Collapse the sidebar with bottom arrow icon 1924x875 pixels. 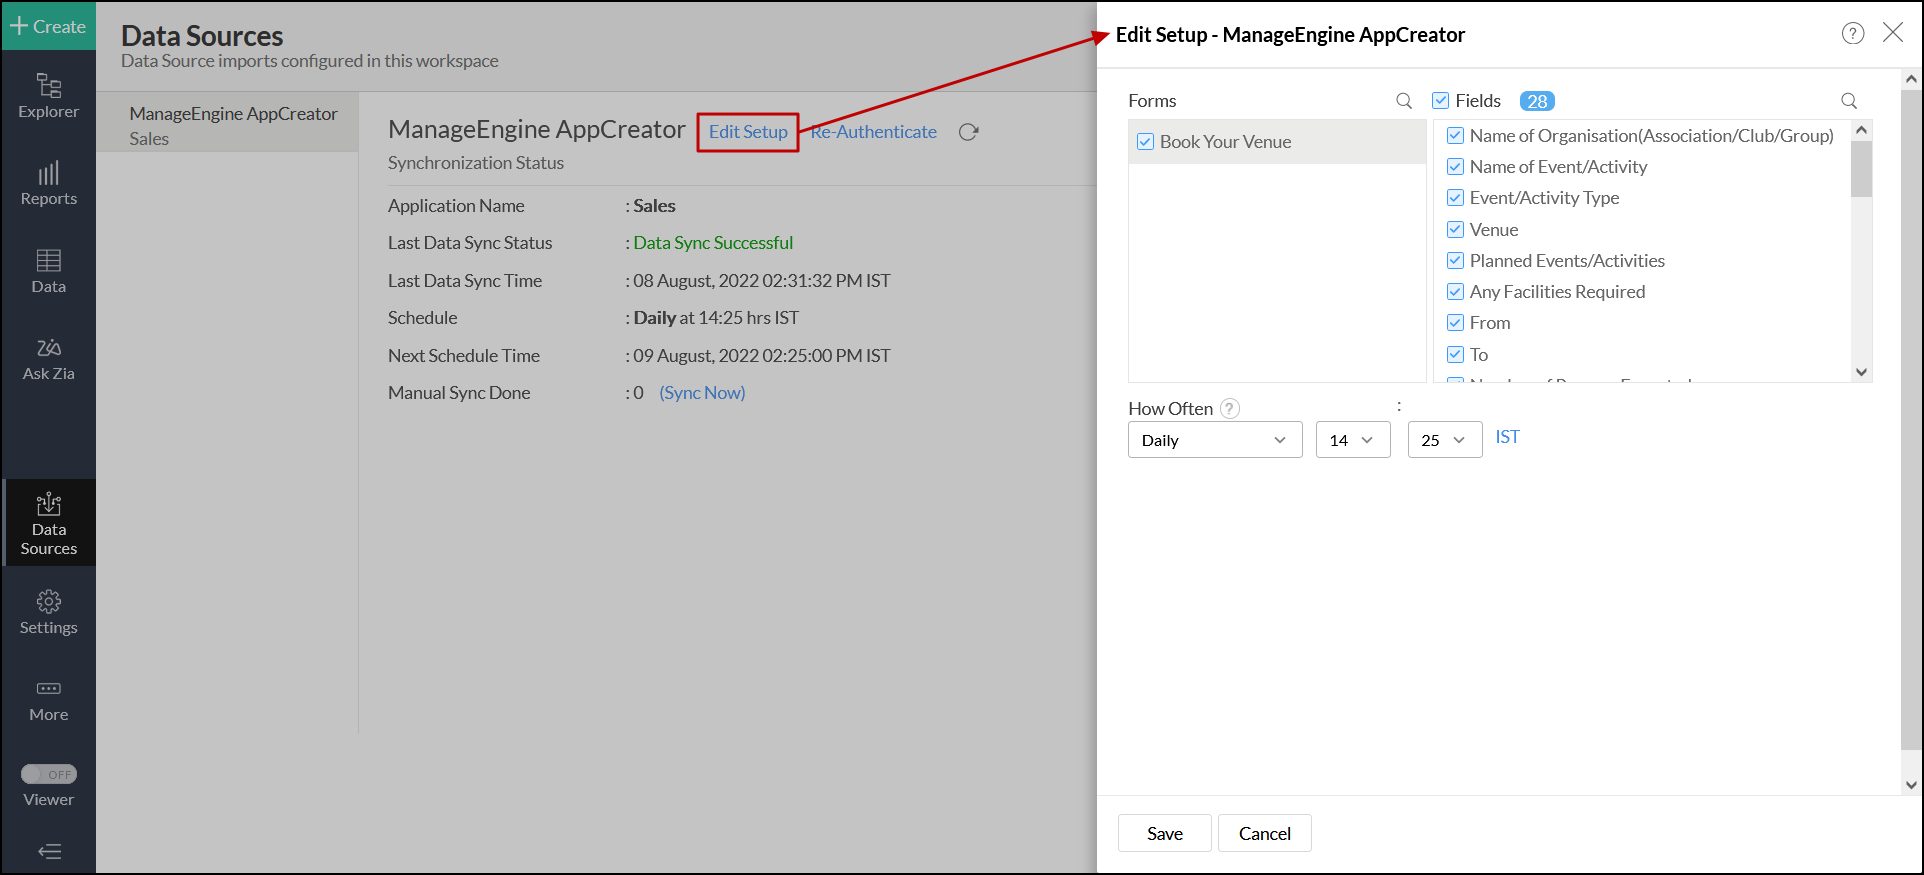click(49, 852)
